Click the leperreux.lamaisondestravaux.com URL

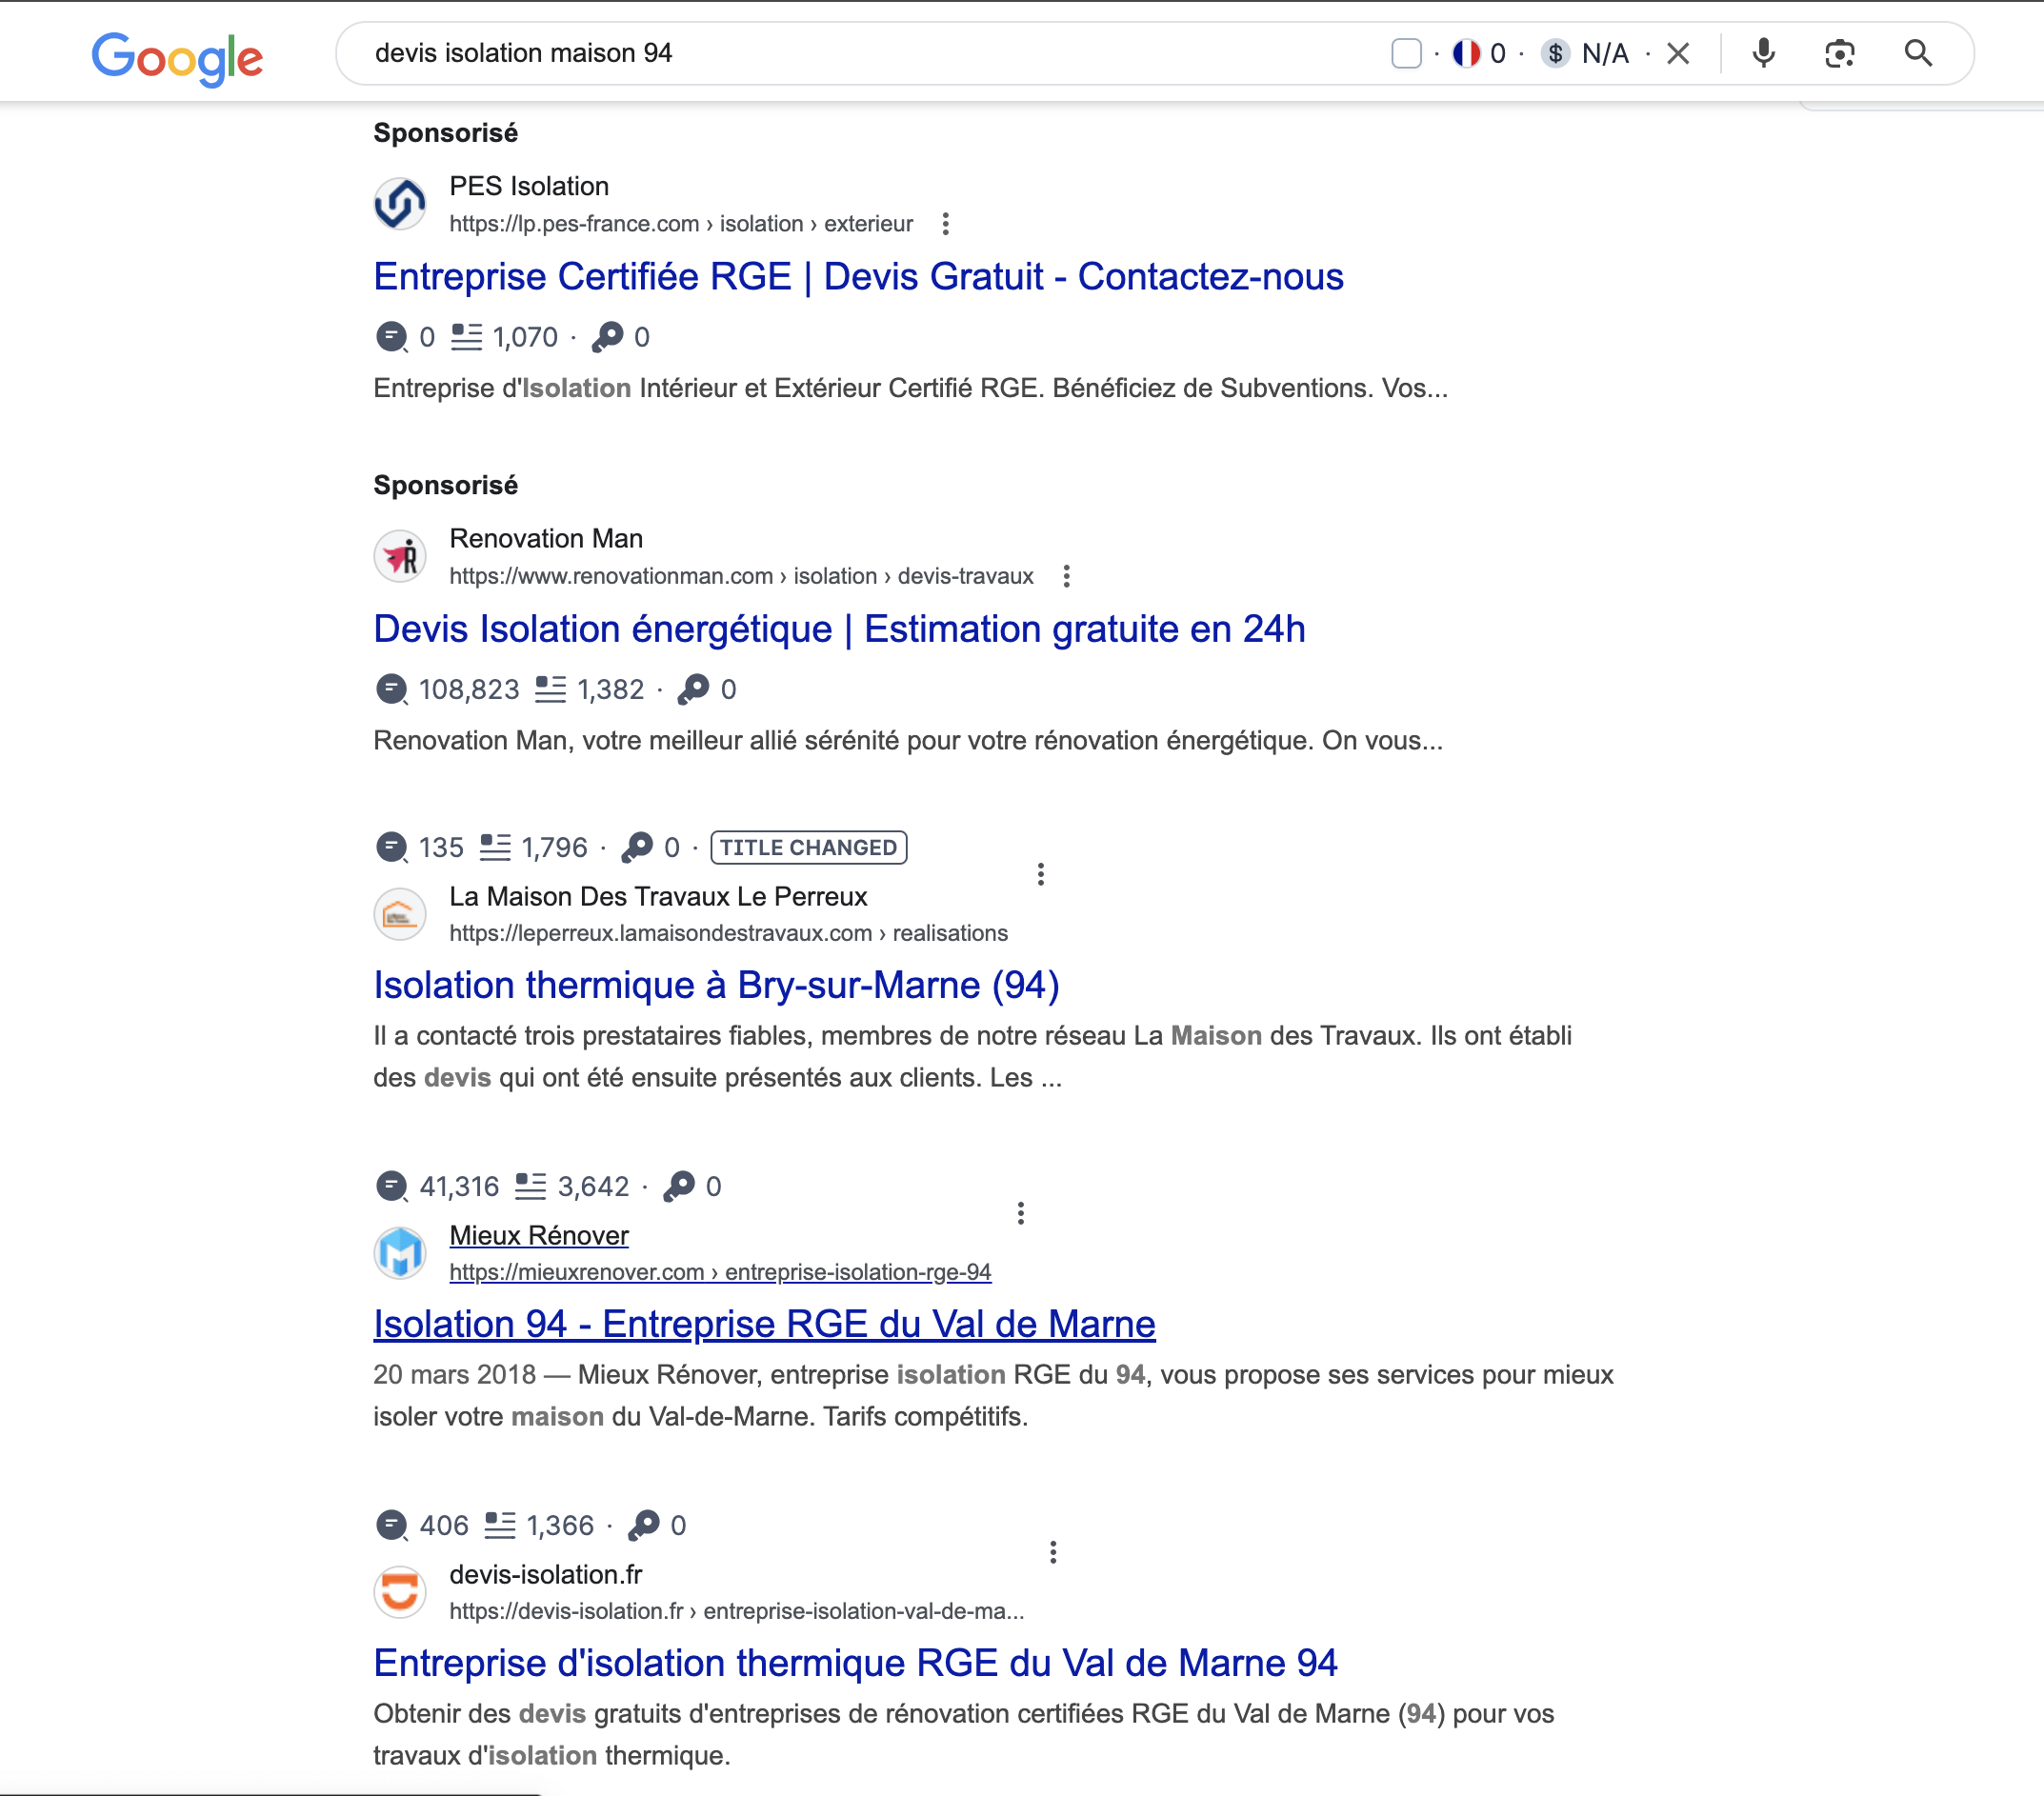click(x=728, y=933)
